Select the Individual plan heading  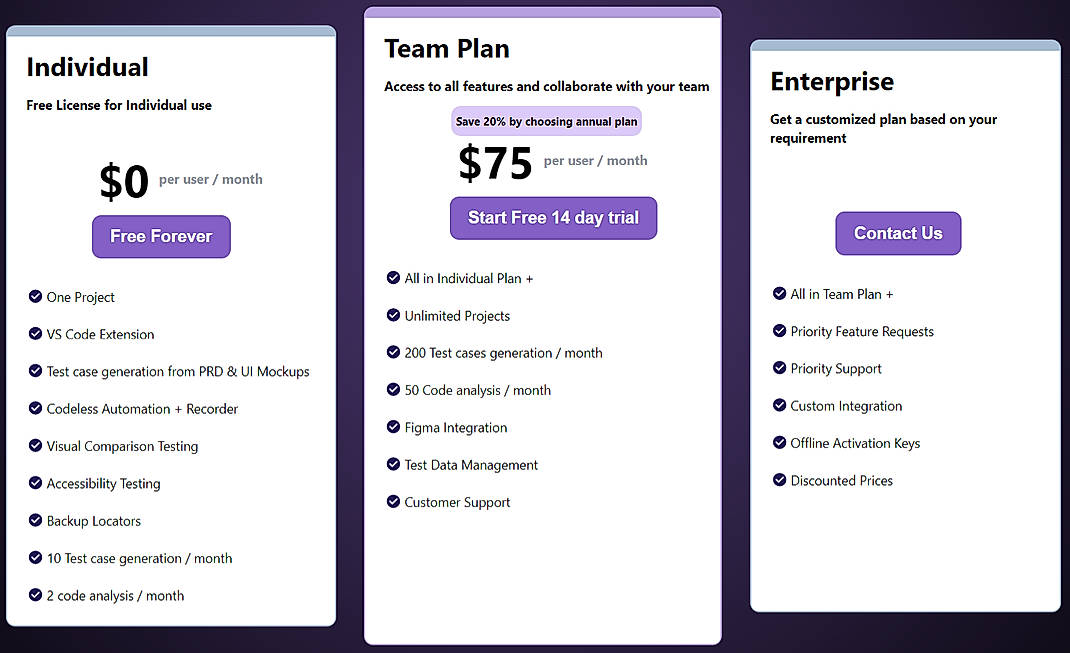[x=88, y=67]
